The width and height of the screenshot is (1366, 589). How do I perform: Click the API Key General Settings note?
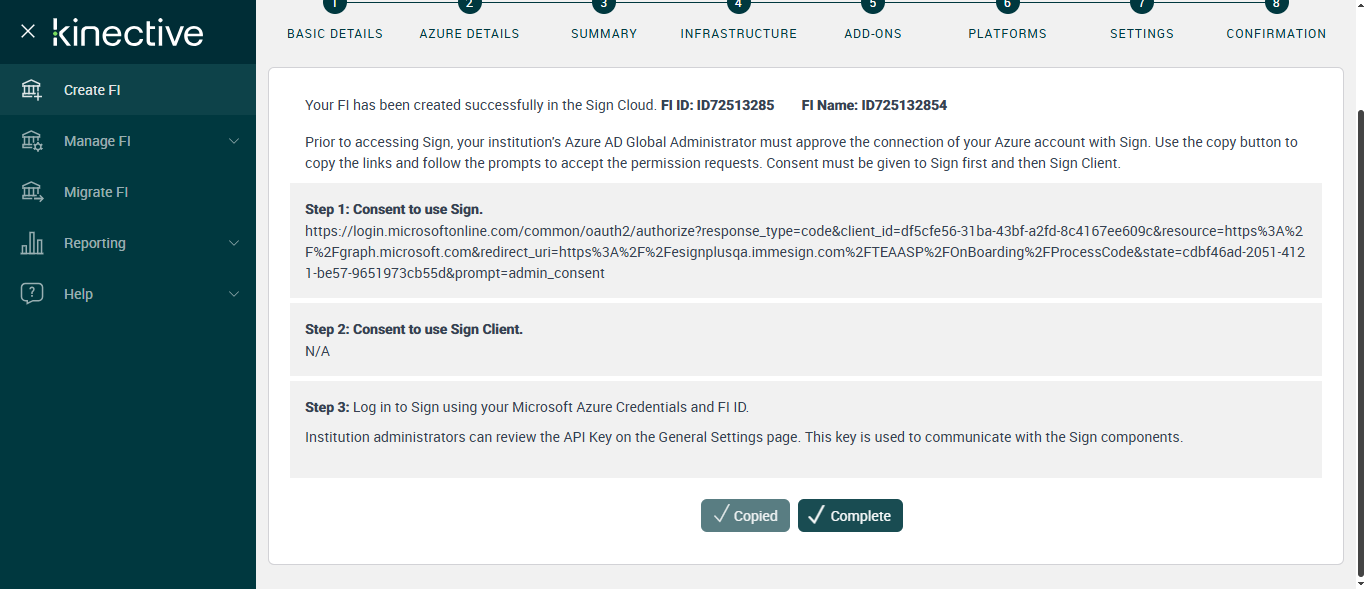744,437
